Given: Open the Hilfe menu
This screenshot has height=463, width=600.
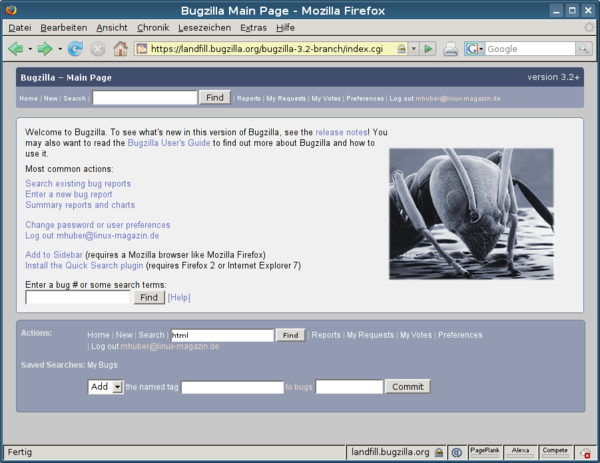Looking at the screenshot, I should [x=285, y=28].
